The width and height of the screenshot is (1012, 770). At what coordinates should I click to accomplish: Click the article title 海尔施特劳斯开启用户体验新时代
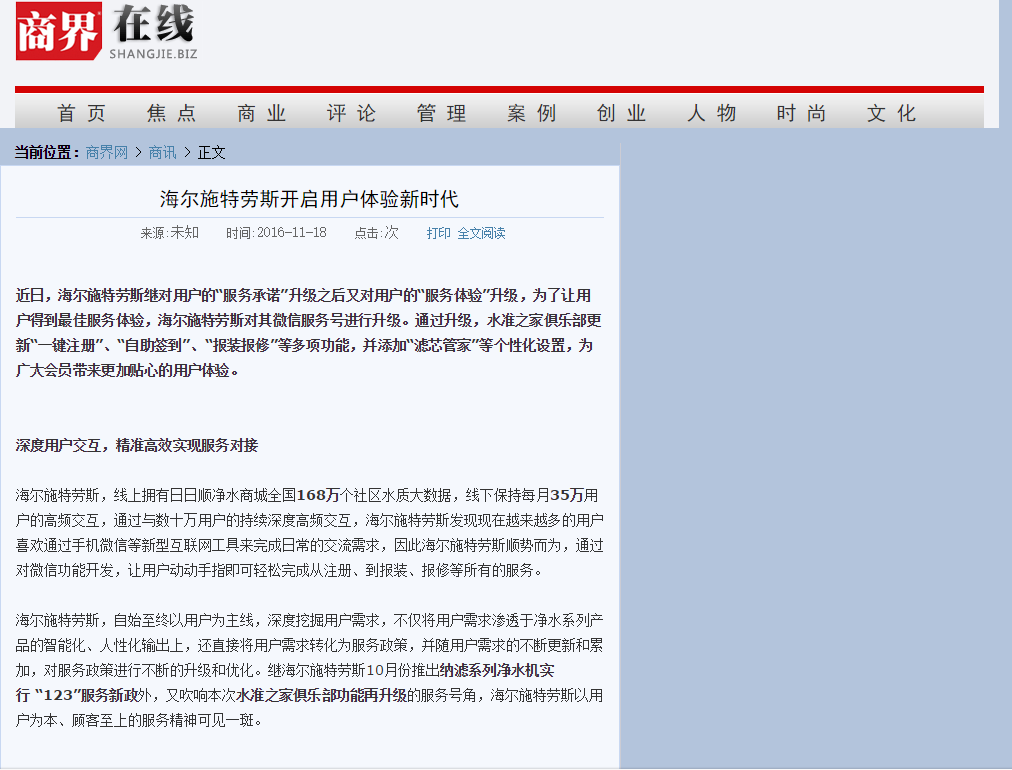309,199
